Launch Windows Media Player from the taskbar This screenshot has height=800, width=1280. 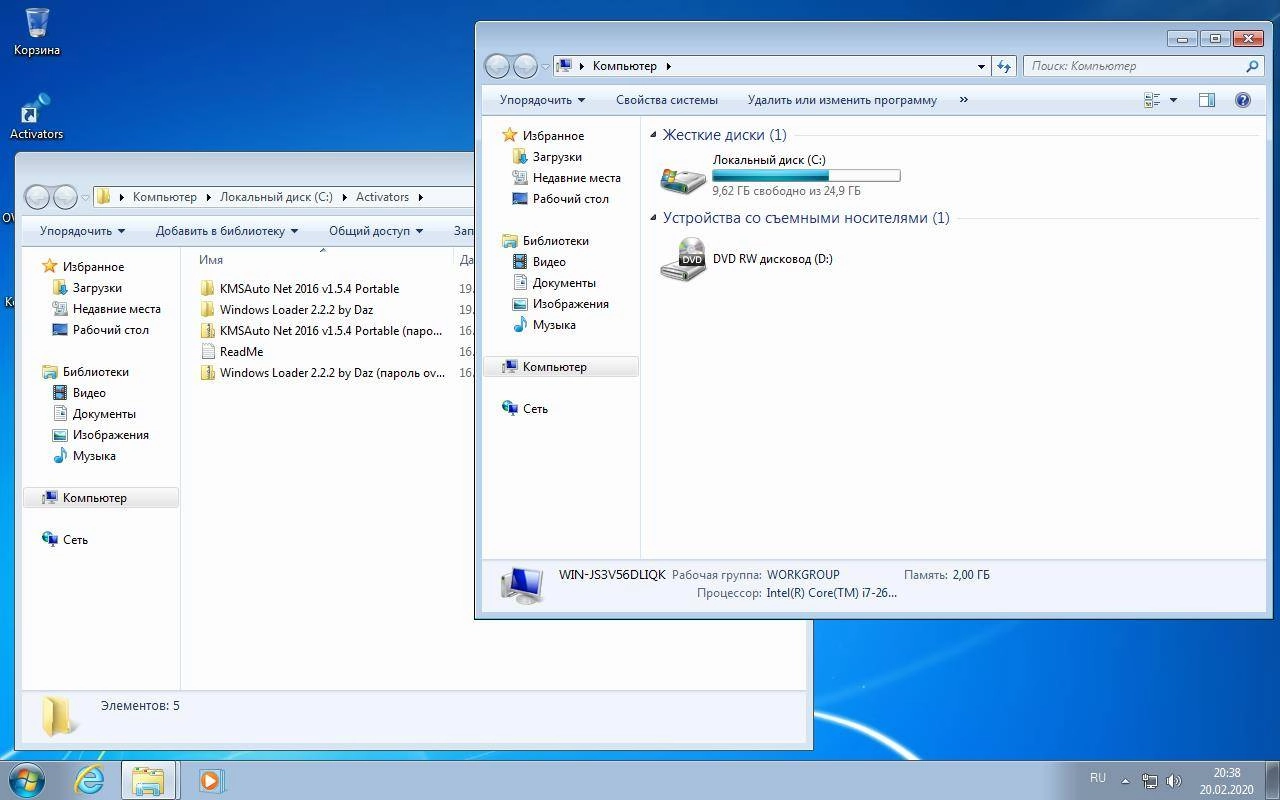point(210,780)
